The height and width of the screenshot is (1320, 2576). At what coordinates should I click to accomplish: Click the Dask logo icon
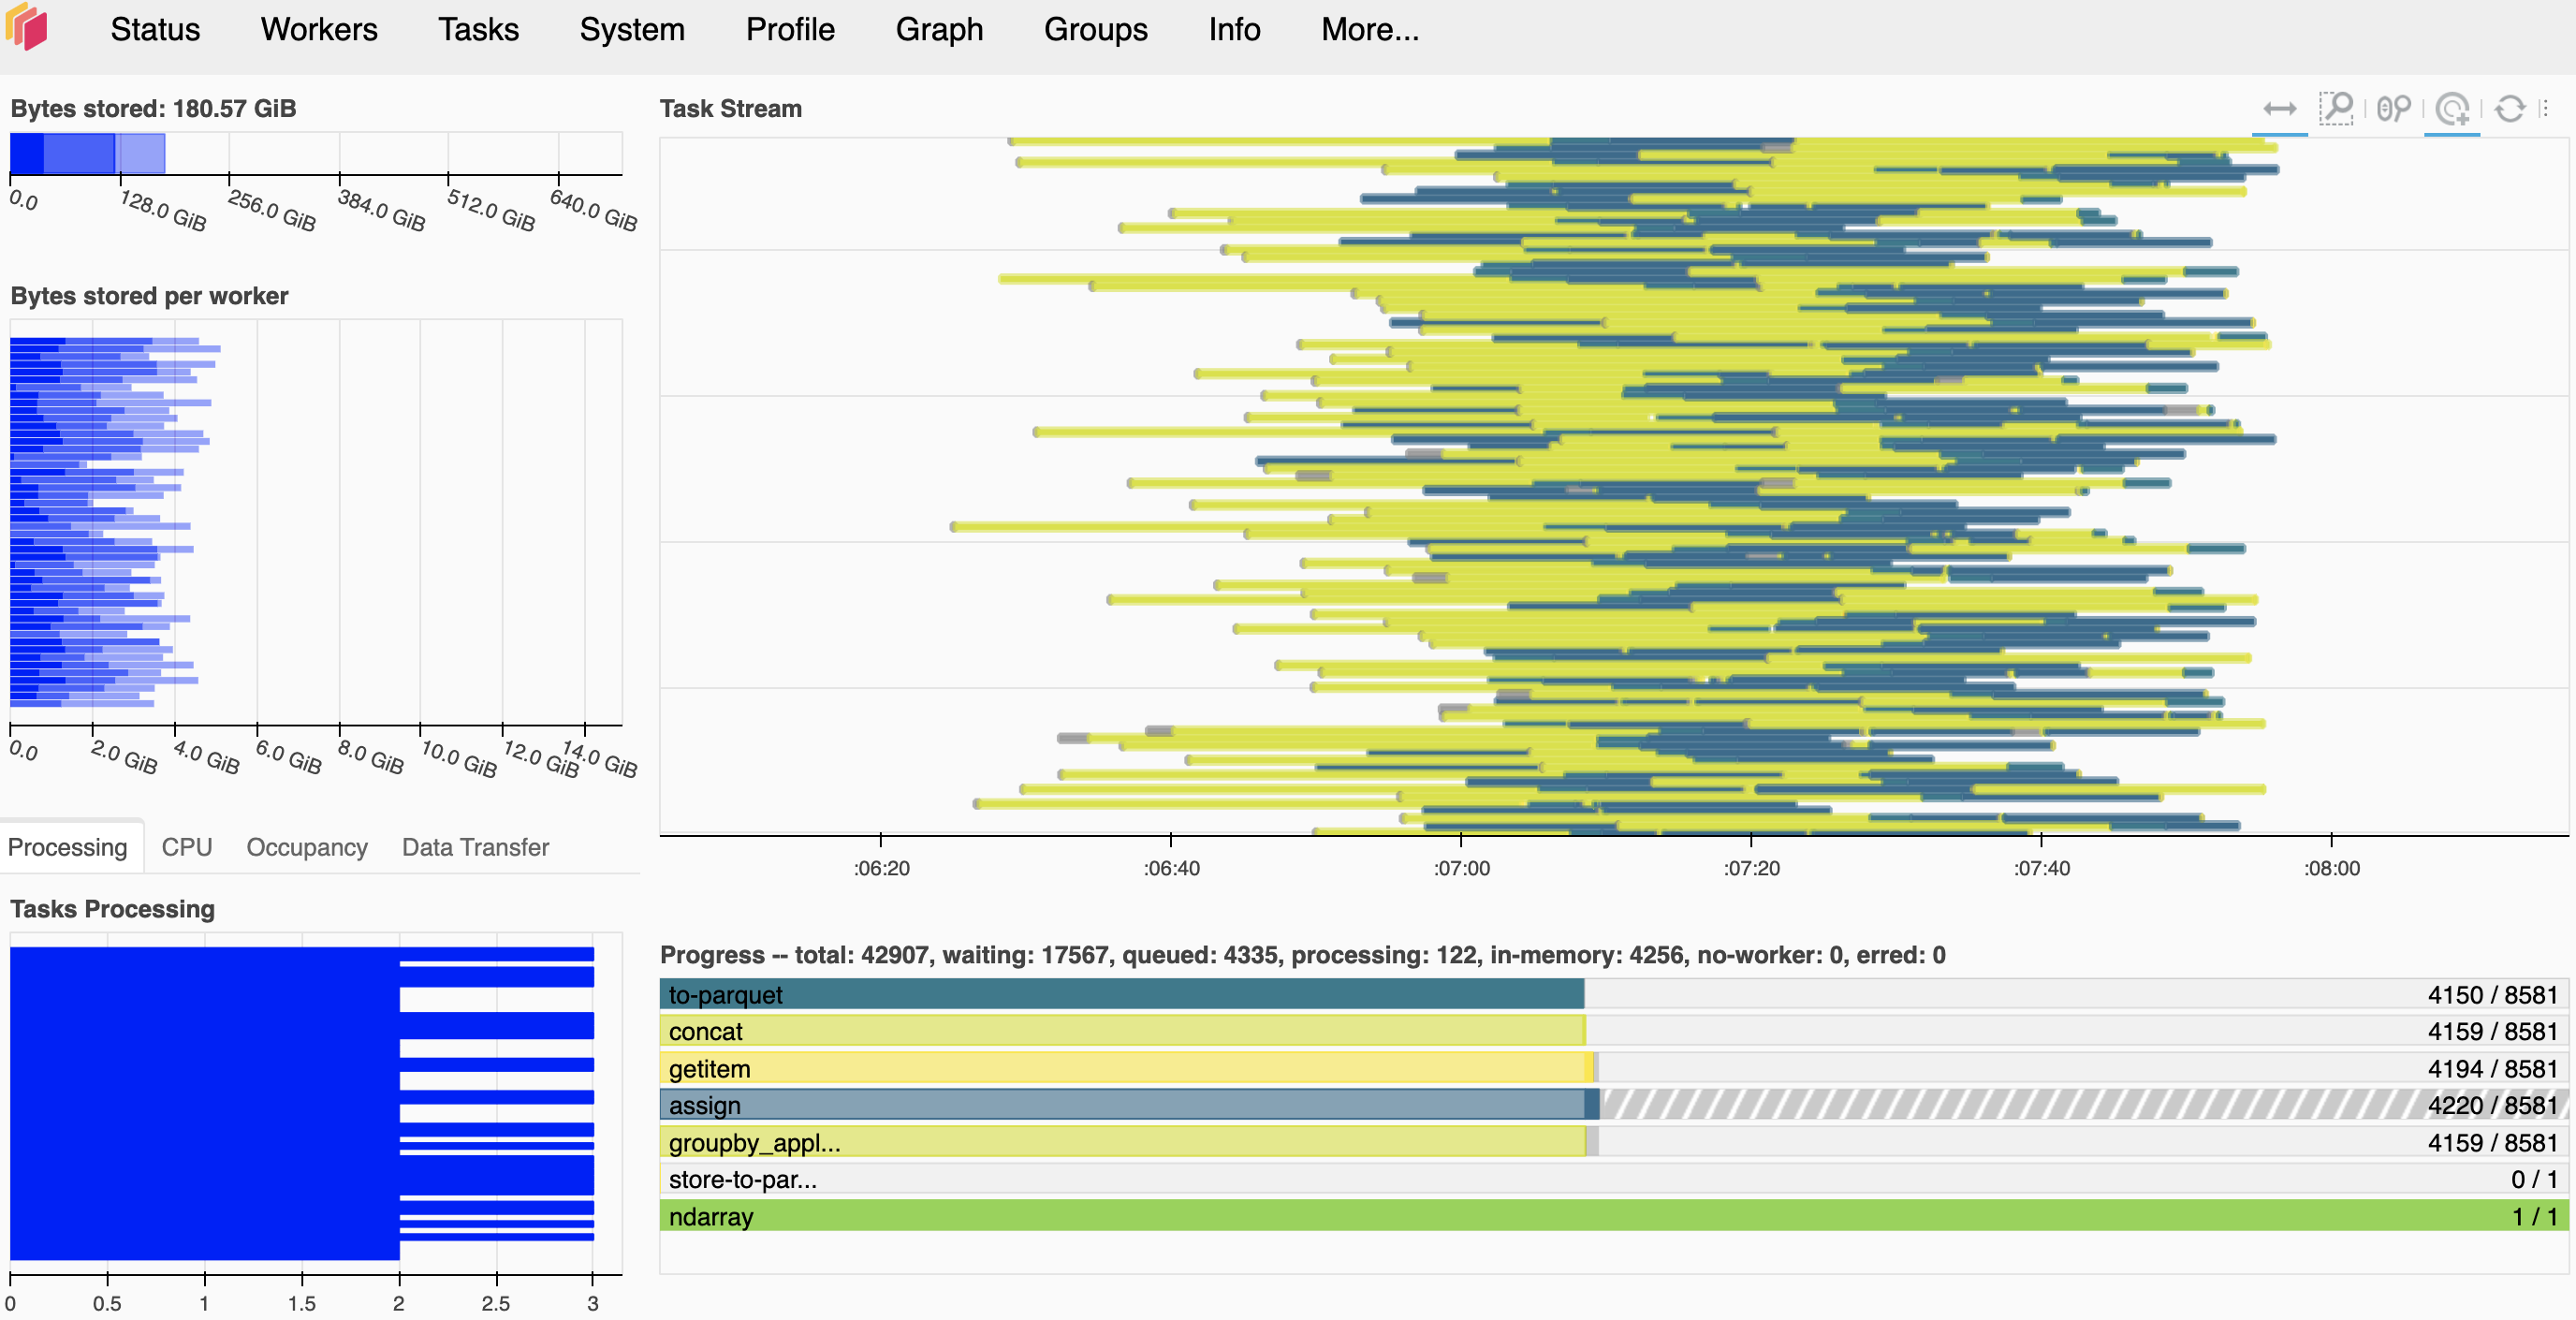click(27, 28)
